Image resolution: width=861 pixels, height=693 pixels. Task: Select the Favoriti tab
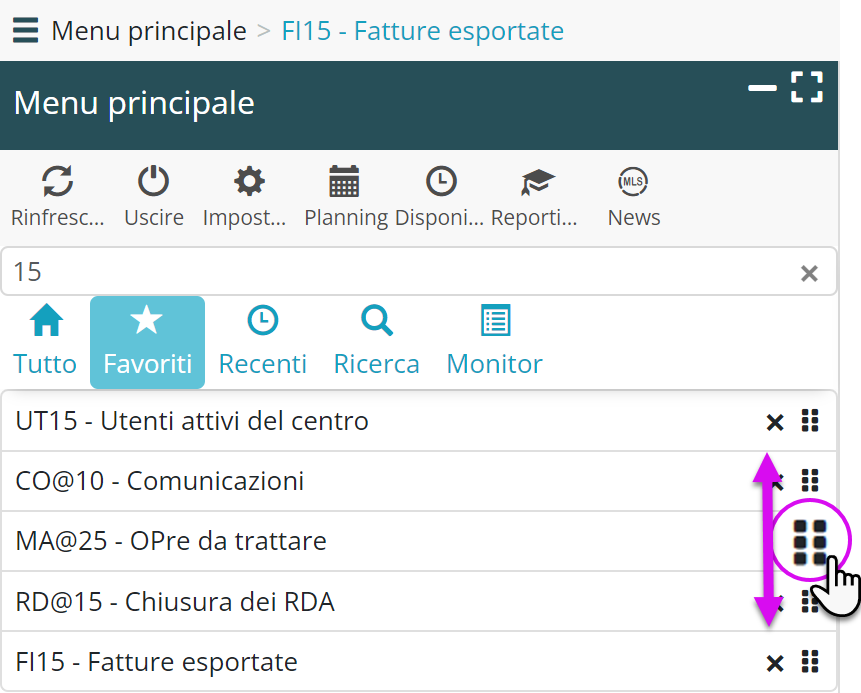click(147, 342)
